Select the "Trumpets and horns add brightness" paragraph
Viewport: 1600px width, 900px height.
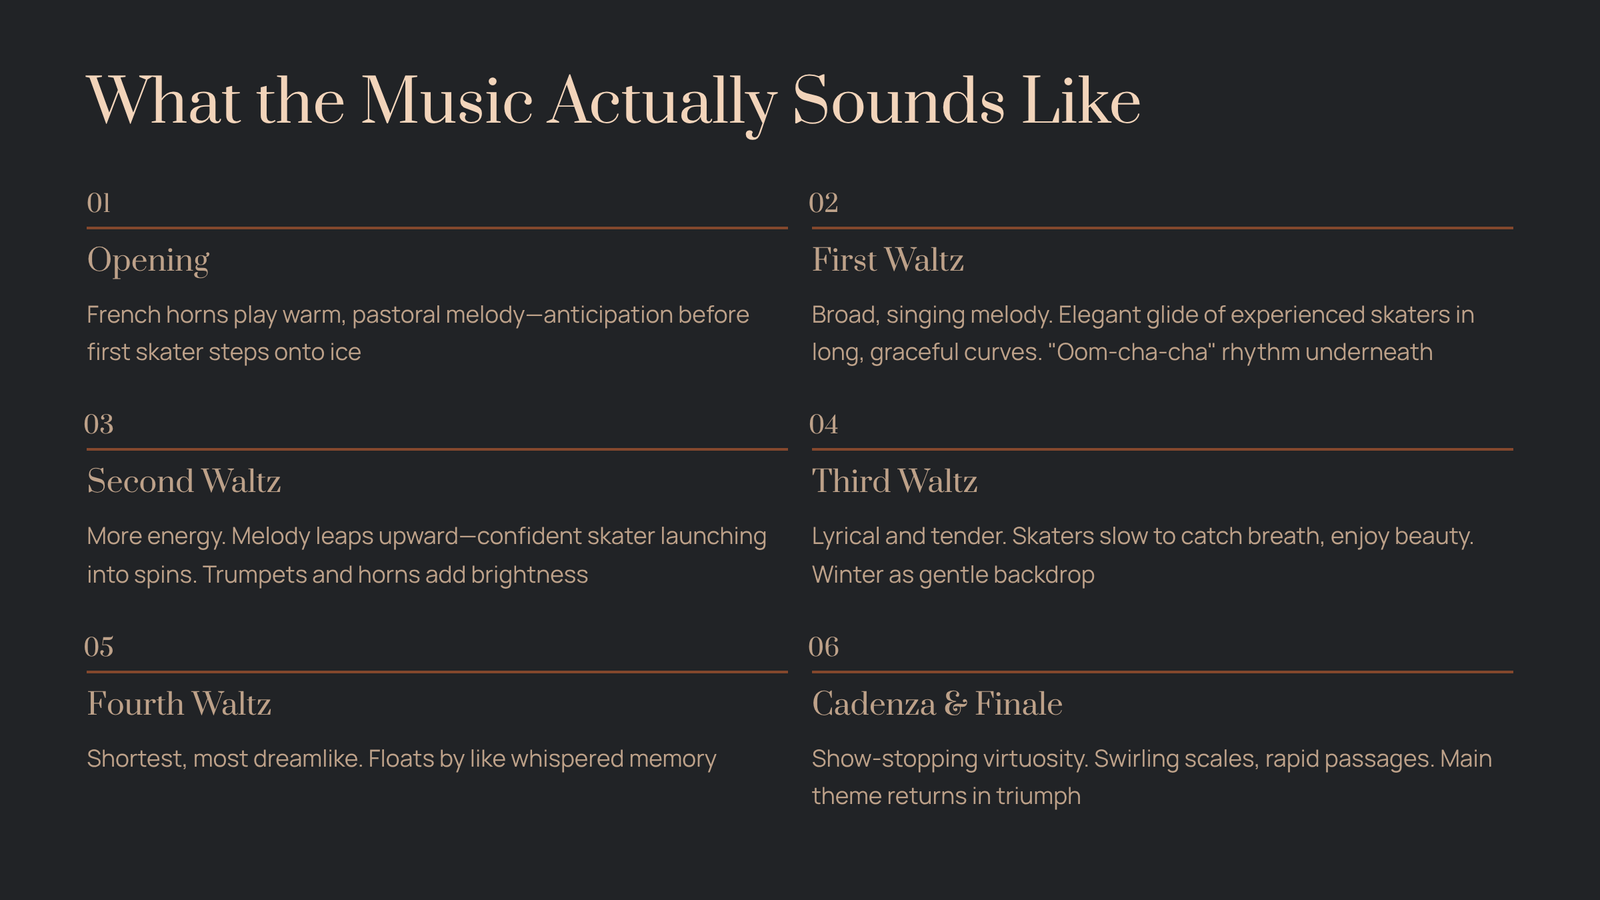(426, 555)
